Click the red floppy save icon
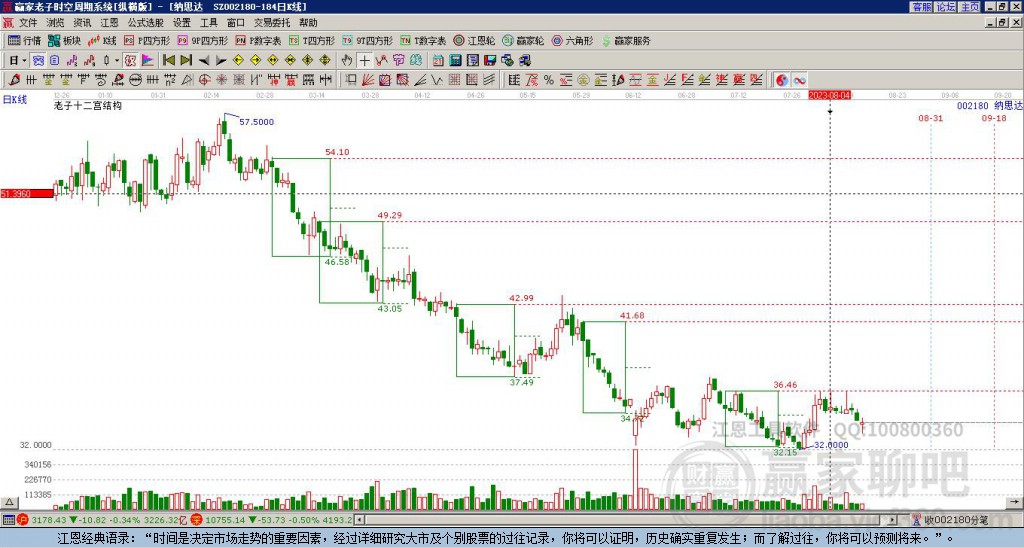The image size is (1024, 548). tap(490, 61)
